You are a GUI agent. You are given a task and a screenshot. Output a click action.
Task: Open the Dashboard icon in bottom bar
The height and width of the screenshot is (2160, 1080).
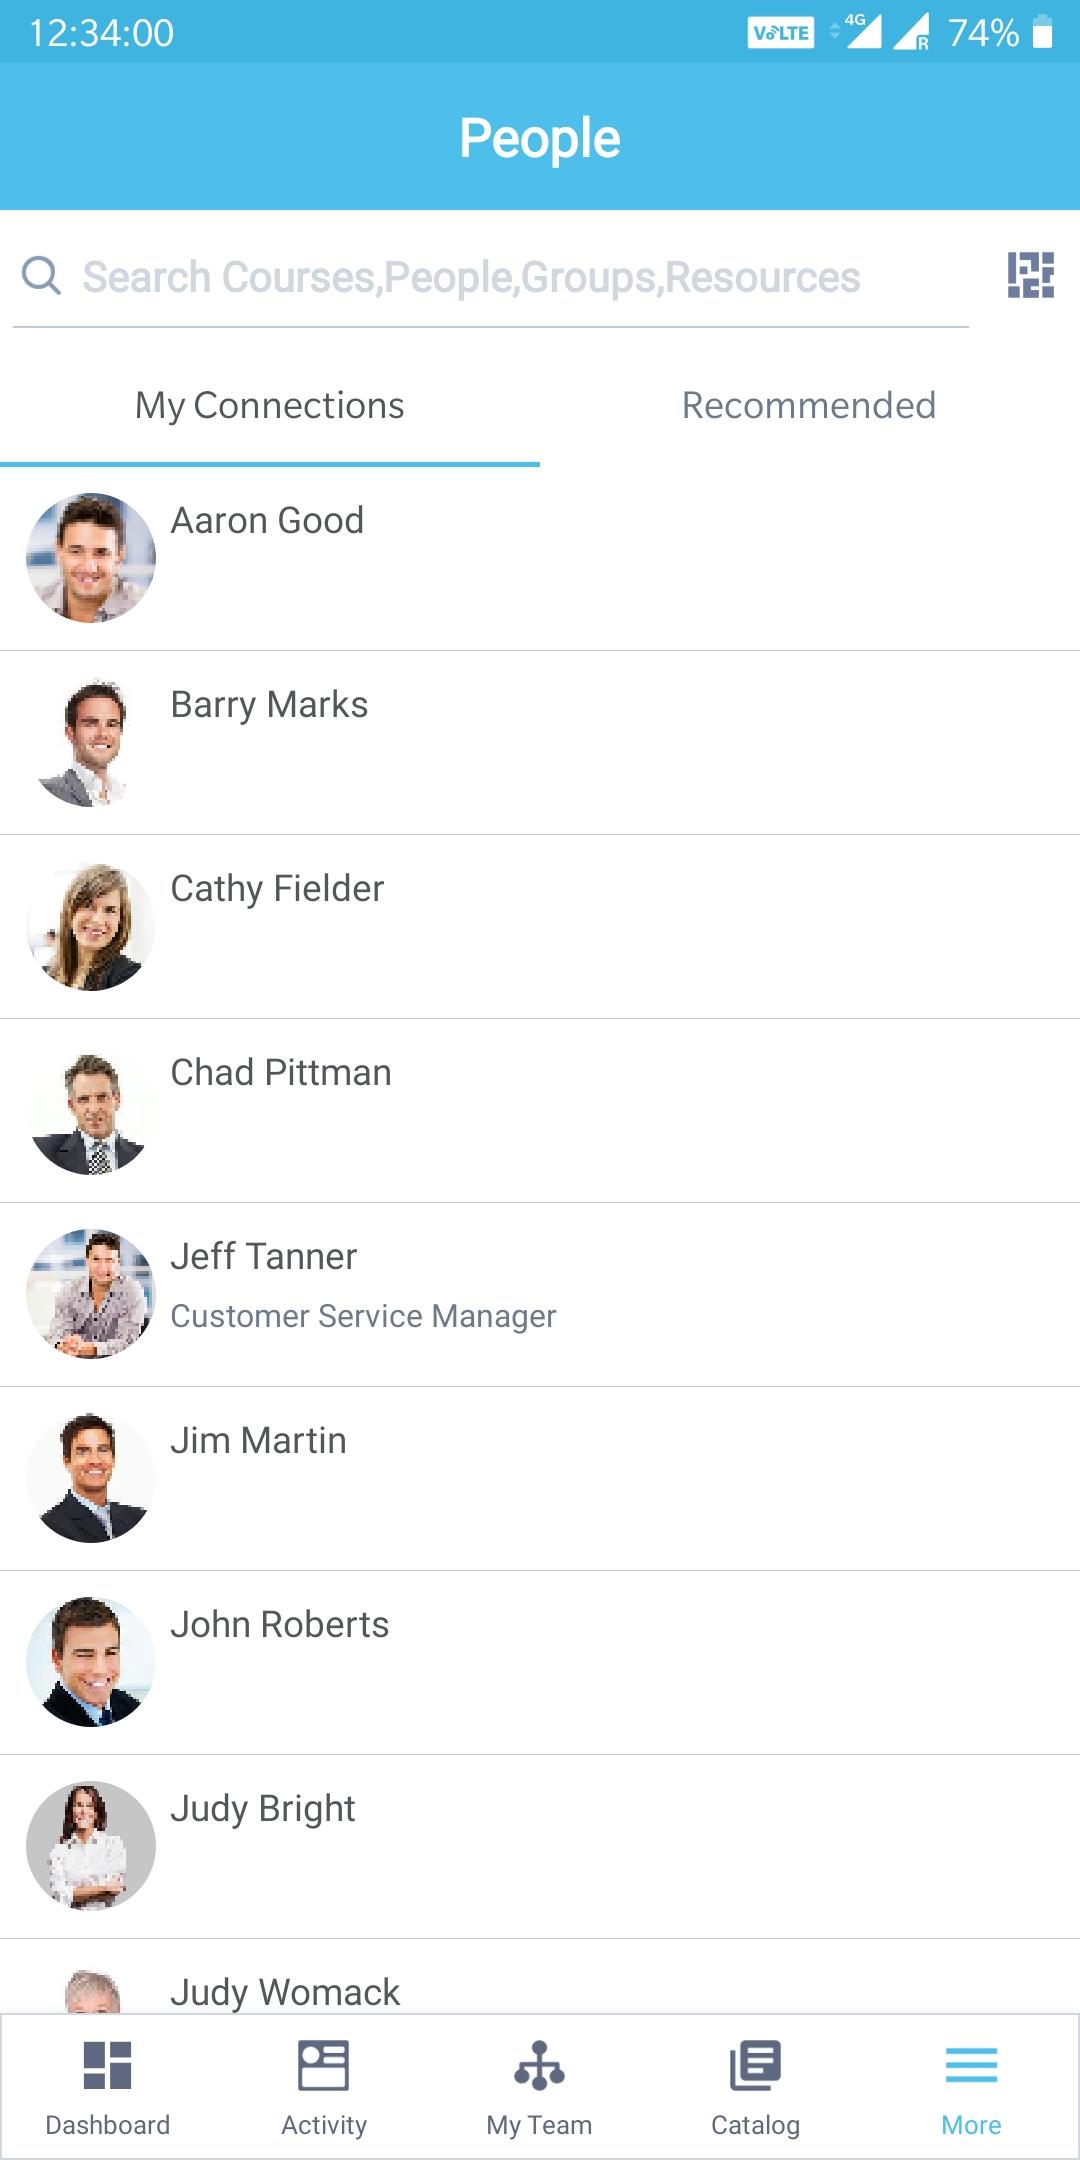pyautogui.click(x=108, y=2065)
